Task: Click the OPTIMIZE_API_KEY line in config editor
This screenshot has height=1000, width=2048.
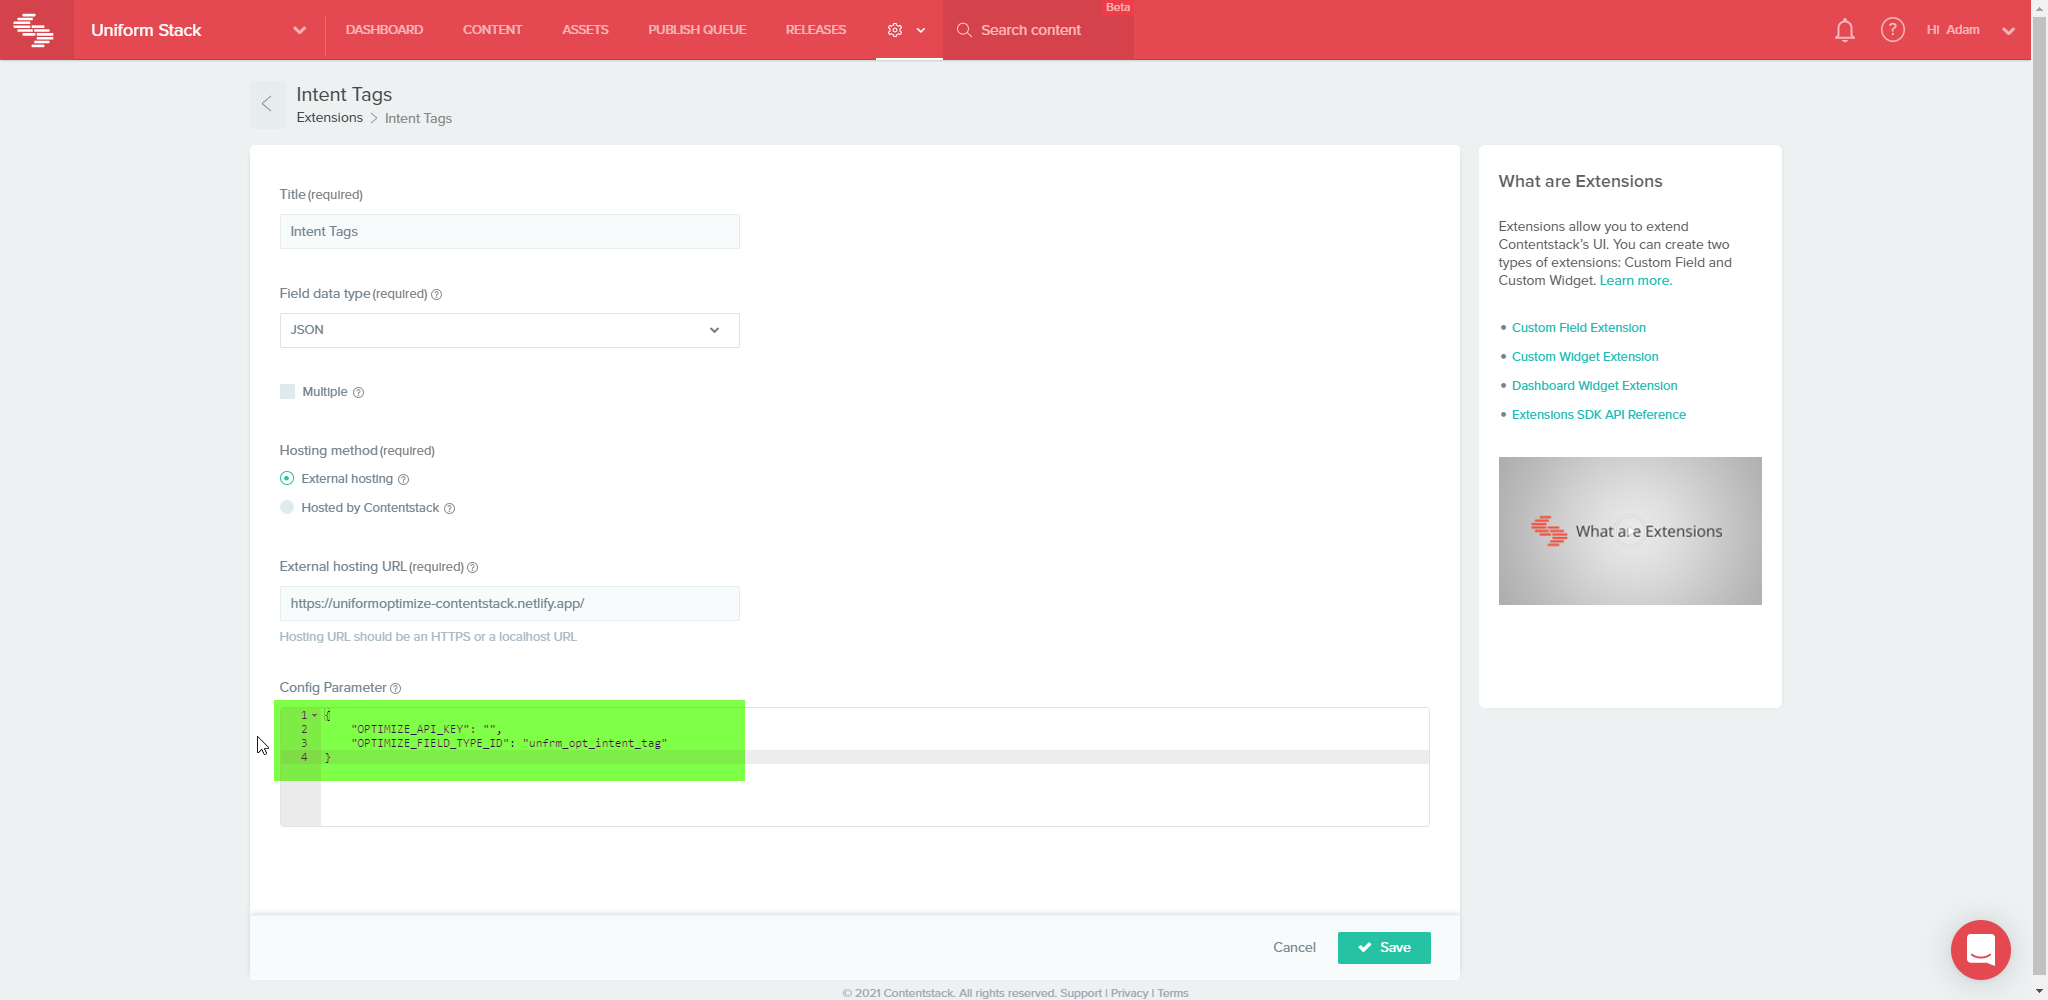Action: pos(427,729)
